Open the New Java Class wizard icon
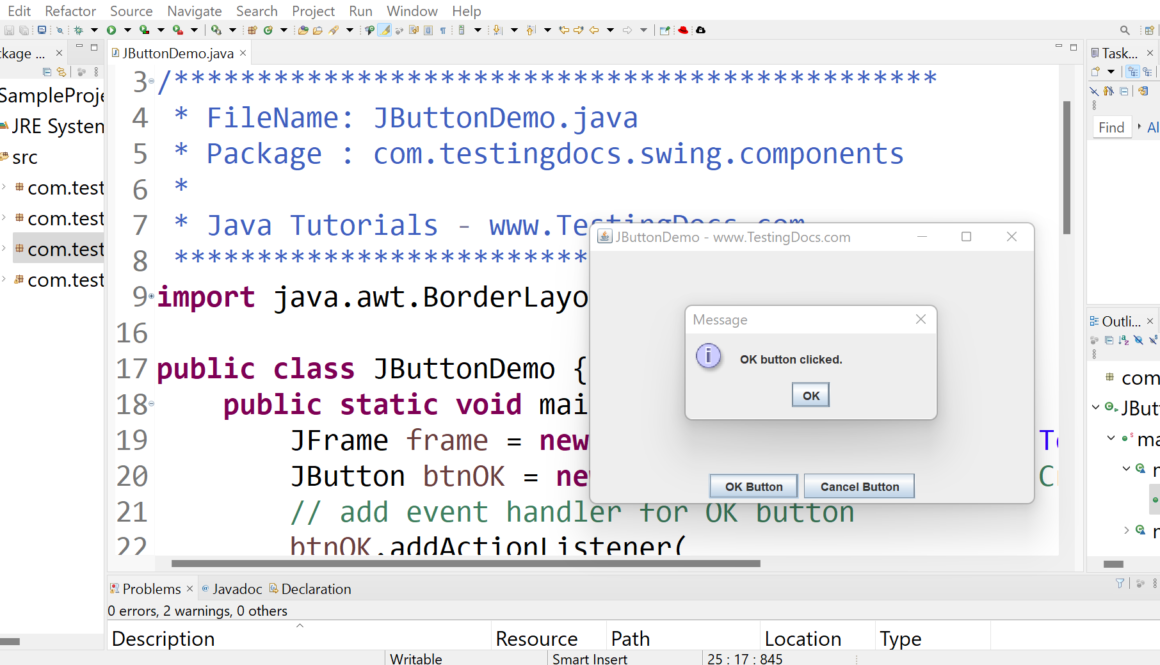This screenshot has height=665, width=1160. click(268, 31)
